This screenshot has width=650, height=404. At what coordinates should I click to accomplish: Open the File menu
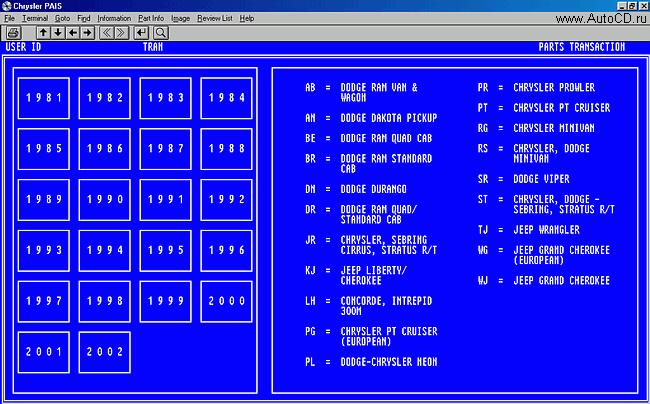(x=9, y=18)
